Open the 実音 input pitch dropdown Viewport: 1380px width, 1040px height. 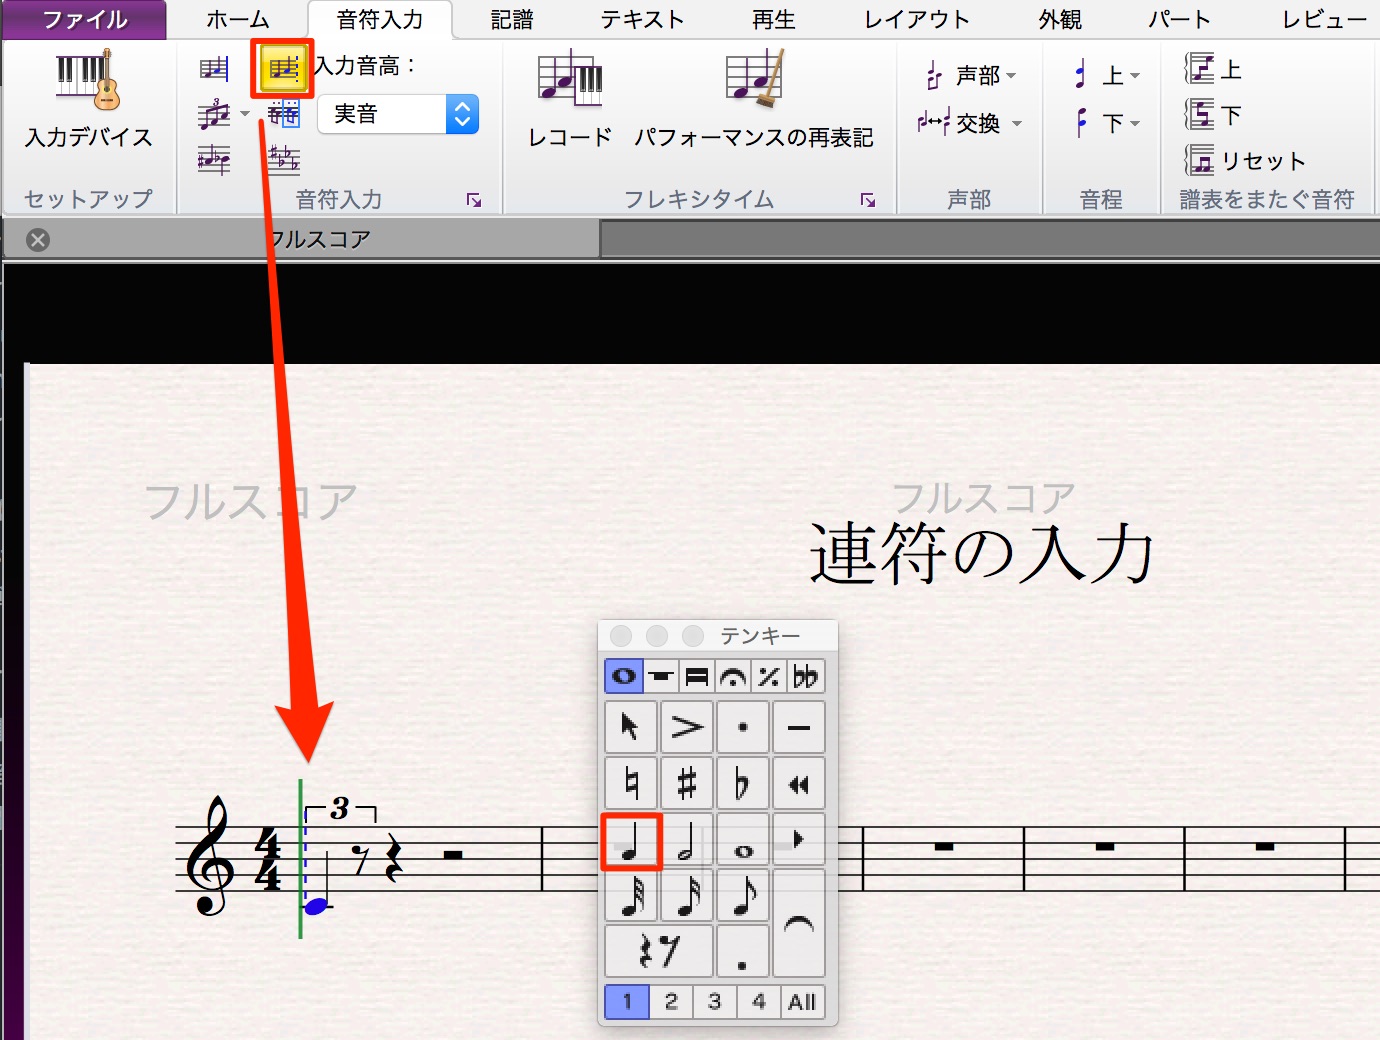tap(398, 114)
